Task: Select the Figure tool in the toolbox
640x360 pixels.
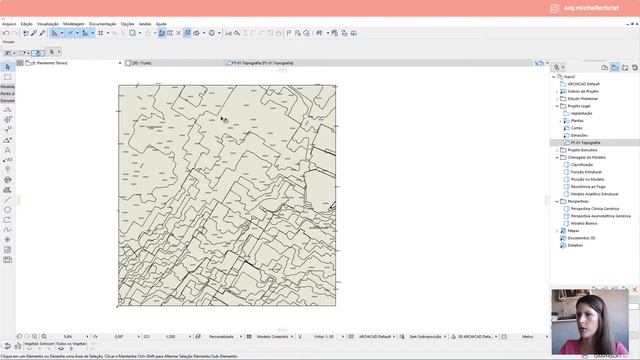Action: point(7,250)
